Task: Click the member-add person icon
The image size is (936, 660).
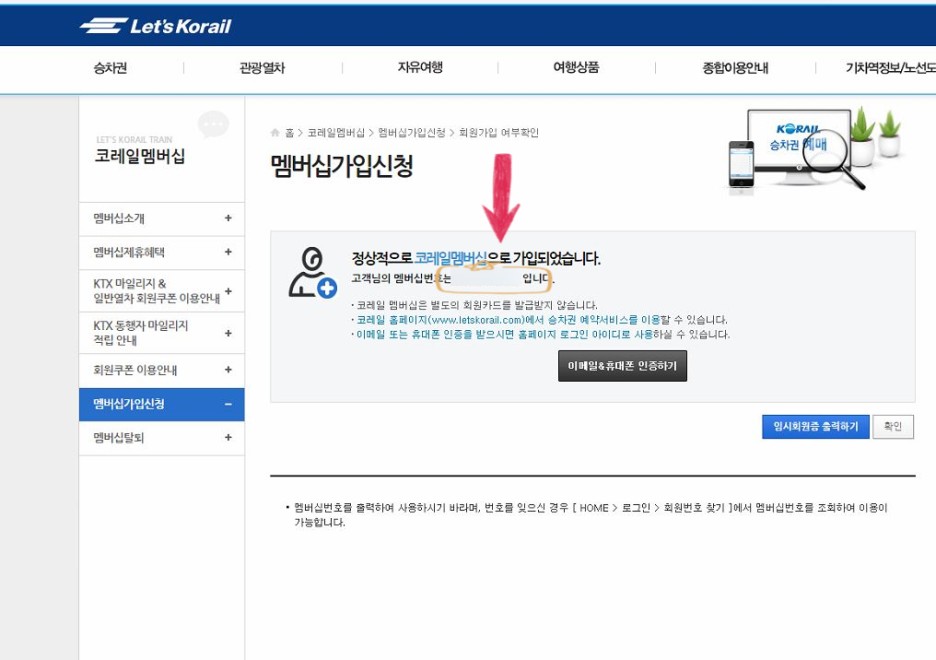Action: pos(312,273)
